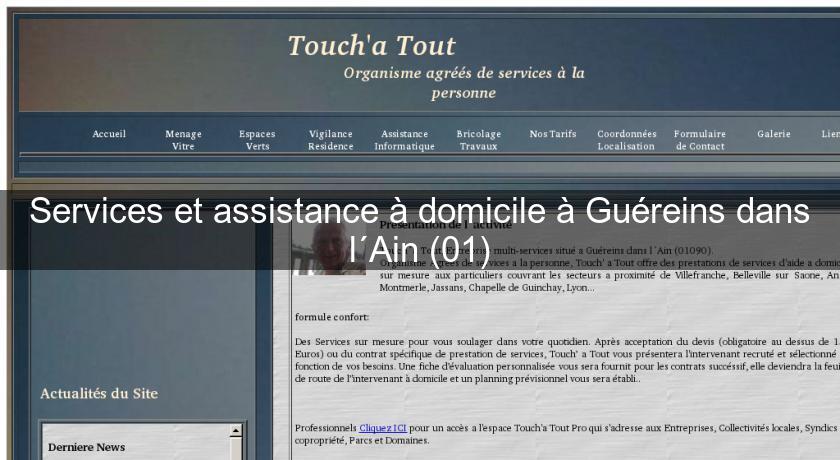The image size is (840, 460).
Task: Go to Menage Vitre page
Action: tap(183, 140)
